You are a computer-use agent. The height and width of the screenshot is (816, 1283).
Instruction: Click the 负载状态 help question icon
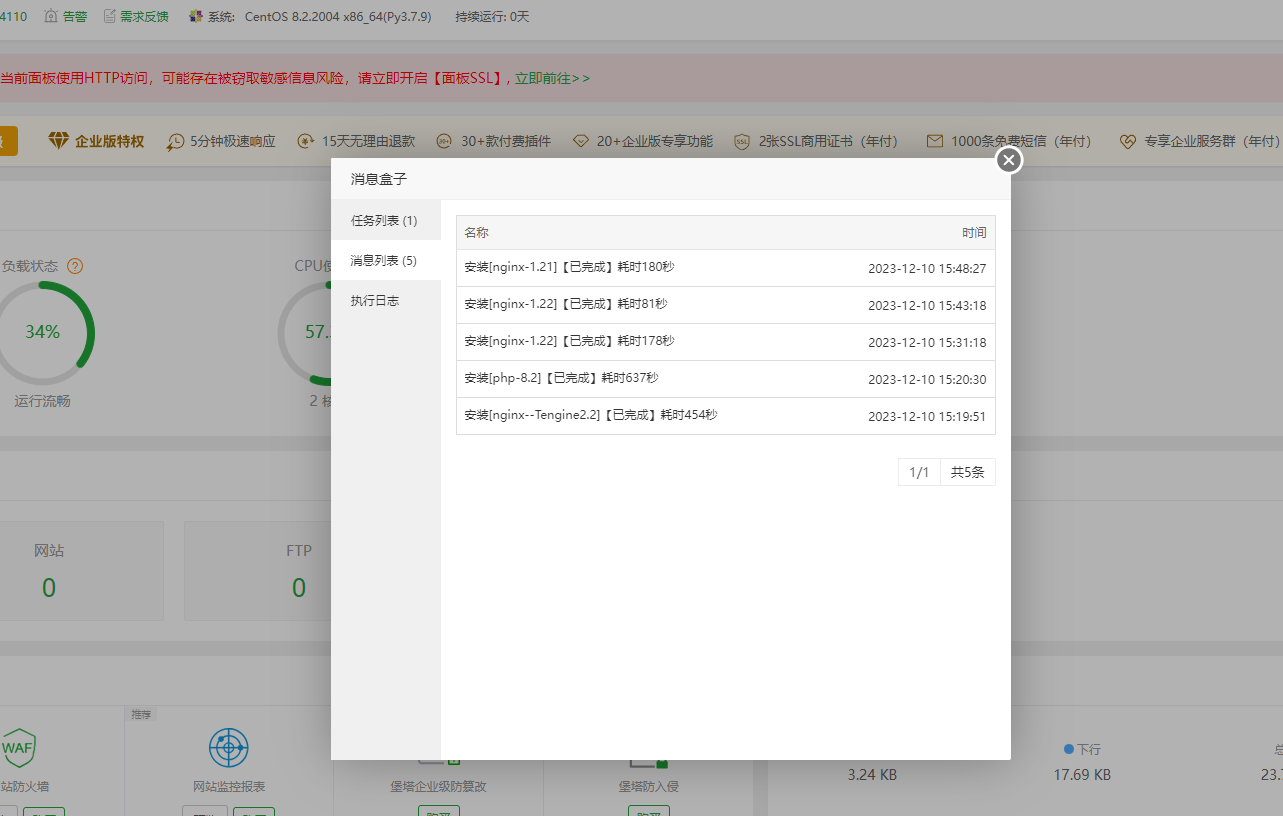click(75, 266)
